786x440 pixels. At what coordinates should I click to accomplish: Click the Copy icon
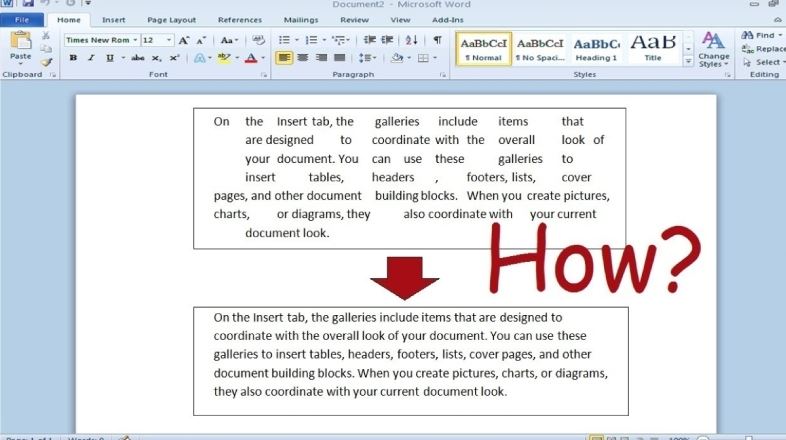[46, 49]
